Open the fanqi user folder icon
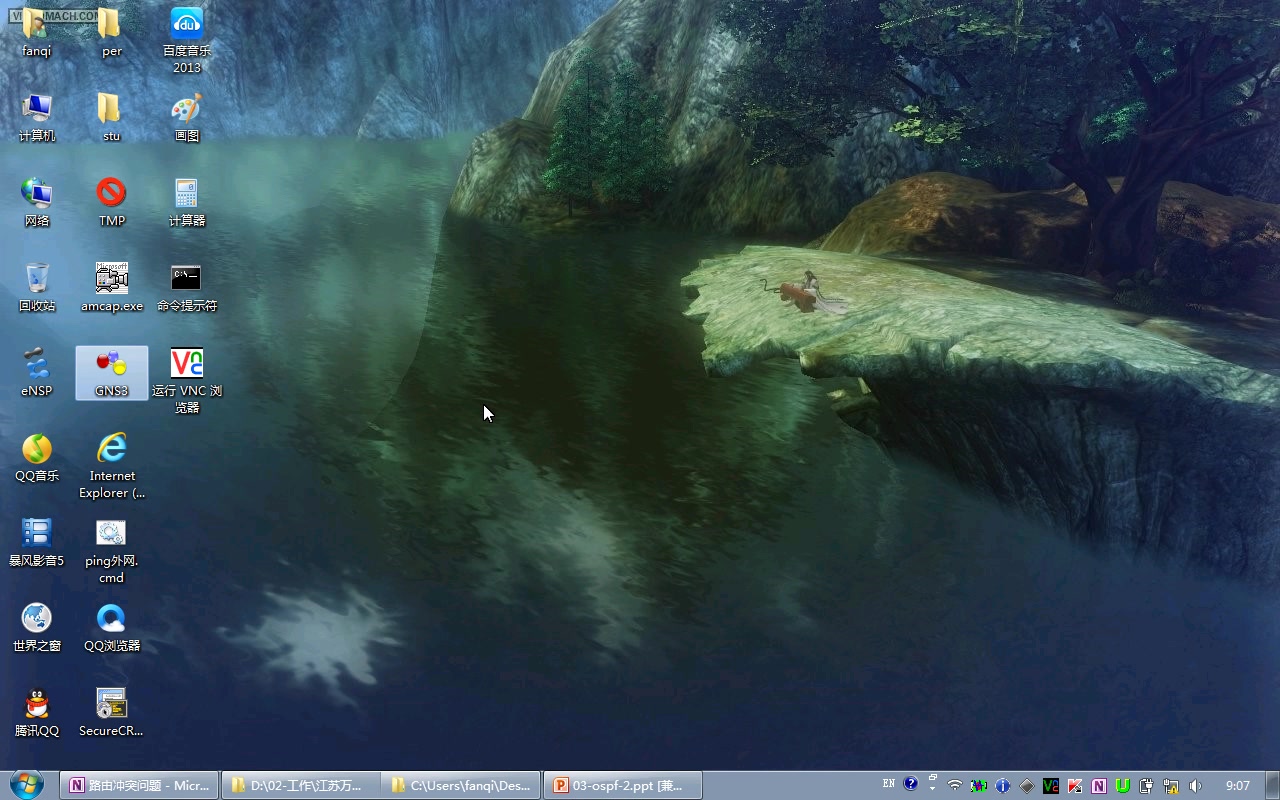 (36, 32)
